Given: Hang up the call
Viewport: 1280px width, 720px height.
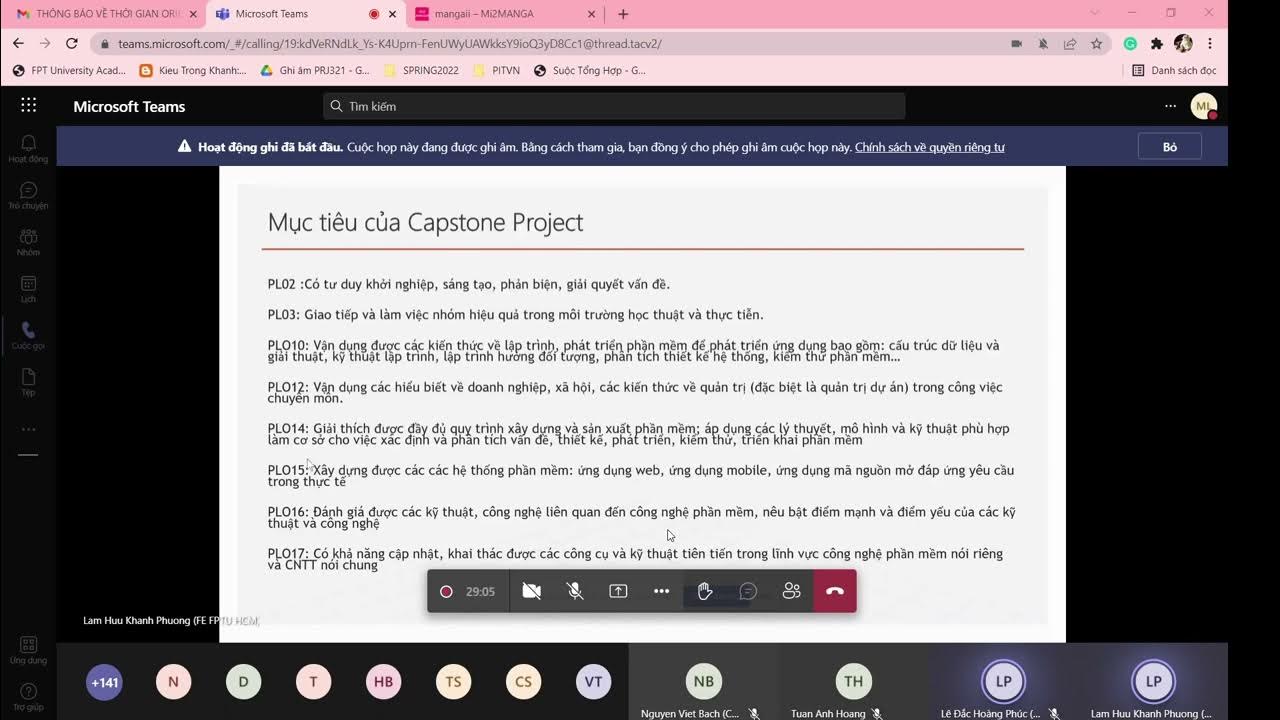Looking at the screenshot, I should 835,591.
